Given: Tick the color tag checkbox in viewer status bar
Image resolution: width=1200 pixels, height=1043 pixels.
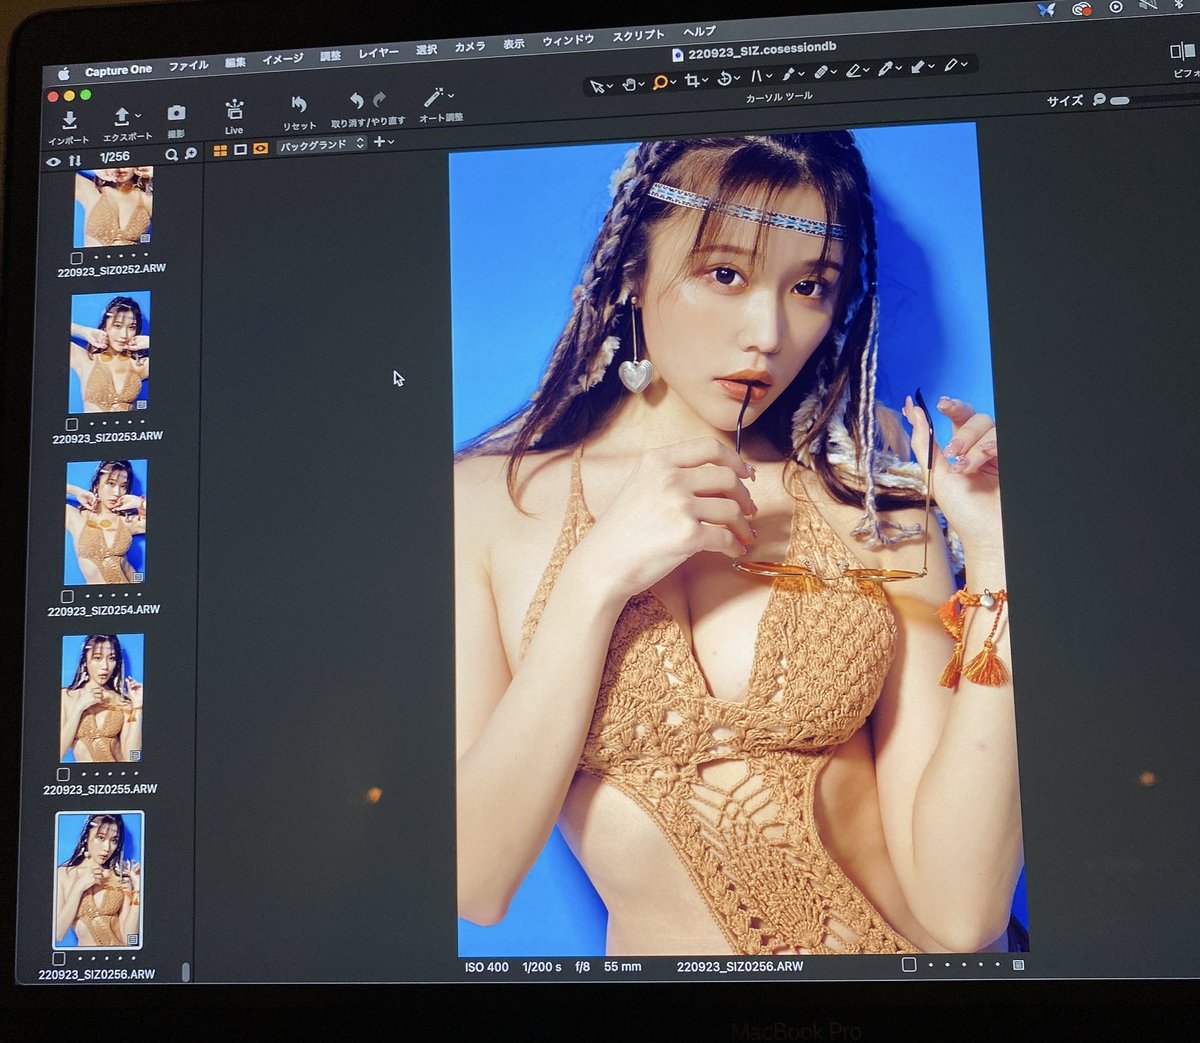Looking at the screenshot, I should point(909,965).
